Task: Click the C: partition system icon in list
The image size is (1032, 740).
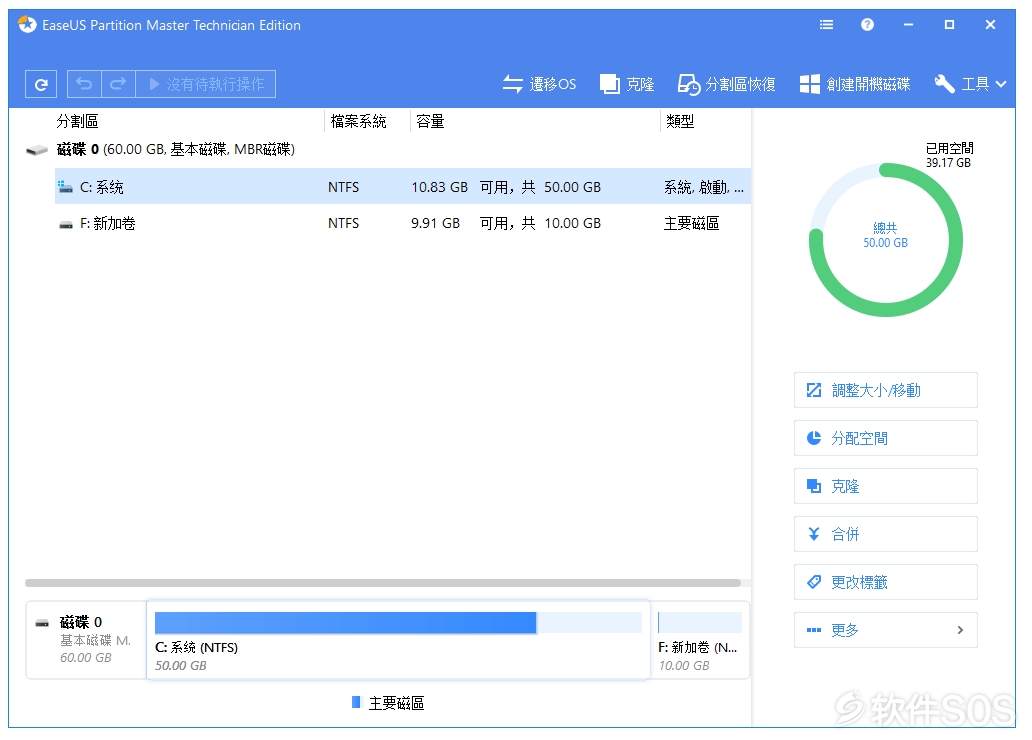Action: coord(65,187)
